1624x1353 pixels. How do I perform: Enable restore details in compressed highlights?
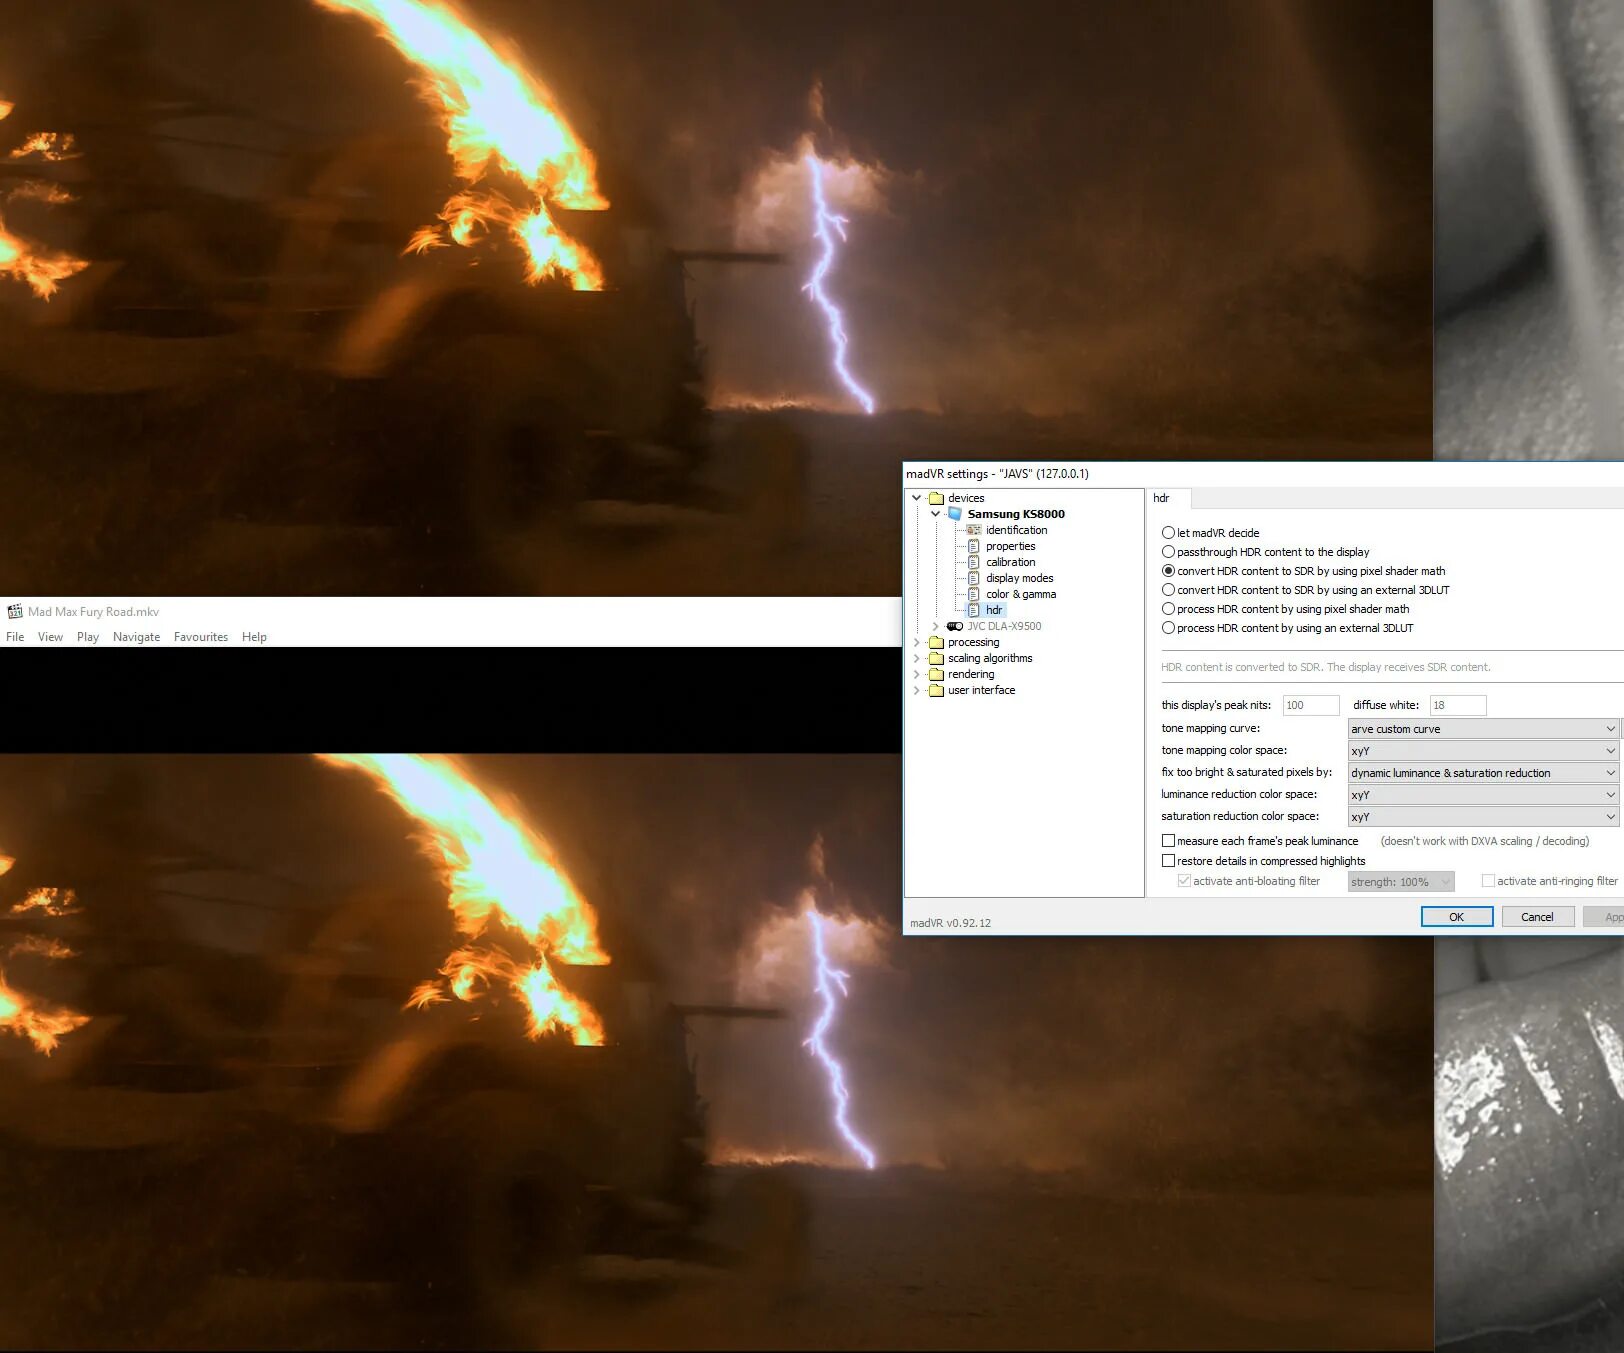click(1168, 861)
